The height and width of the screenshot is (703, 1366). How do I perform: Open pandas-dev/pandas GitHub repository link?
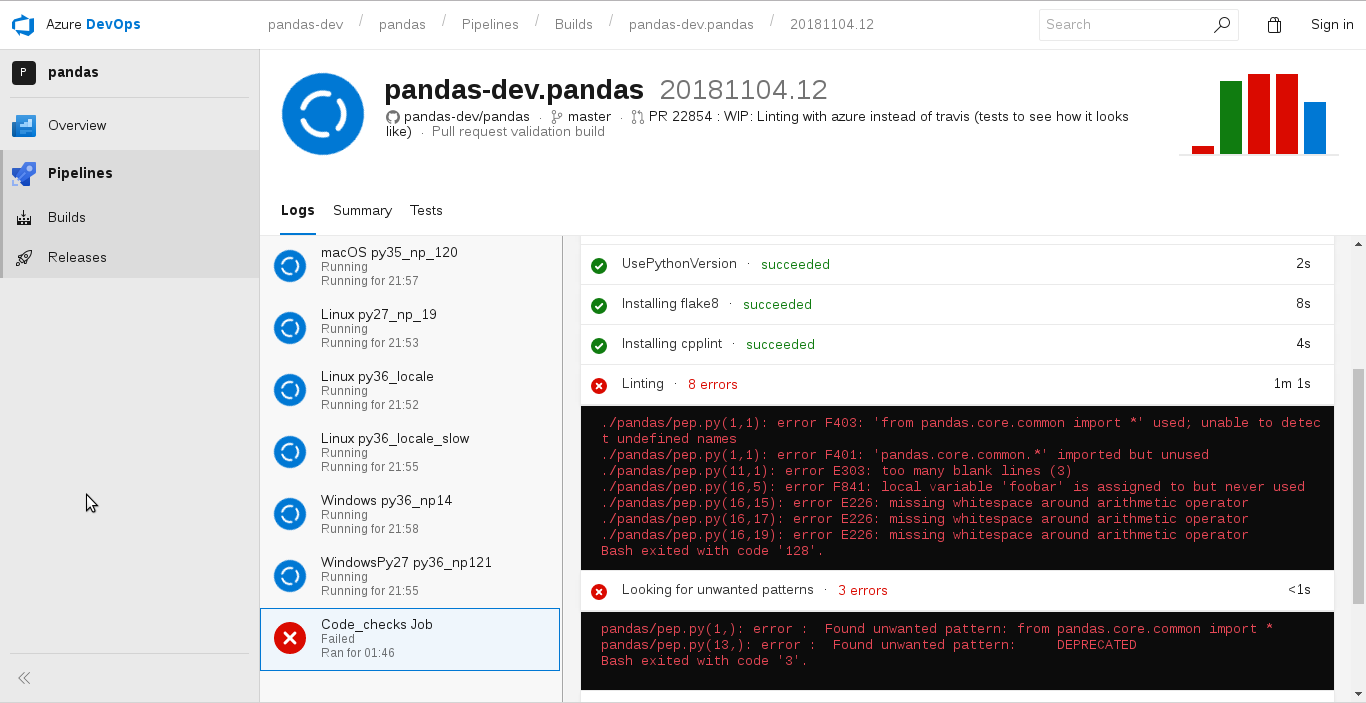[466, 117]
